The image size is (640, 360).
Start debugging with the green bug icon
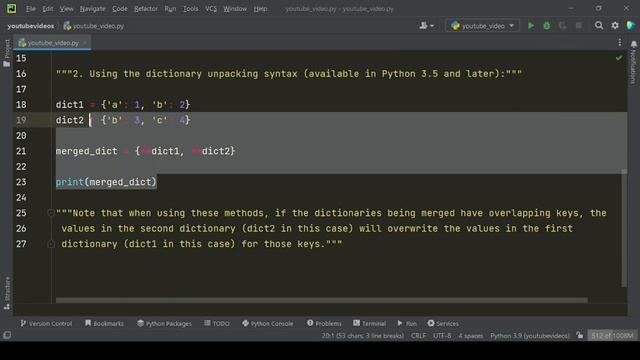(547, 26)
